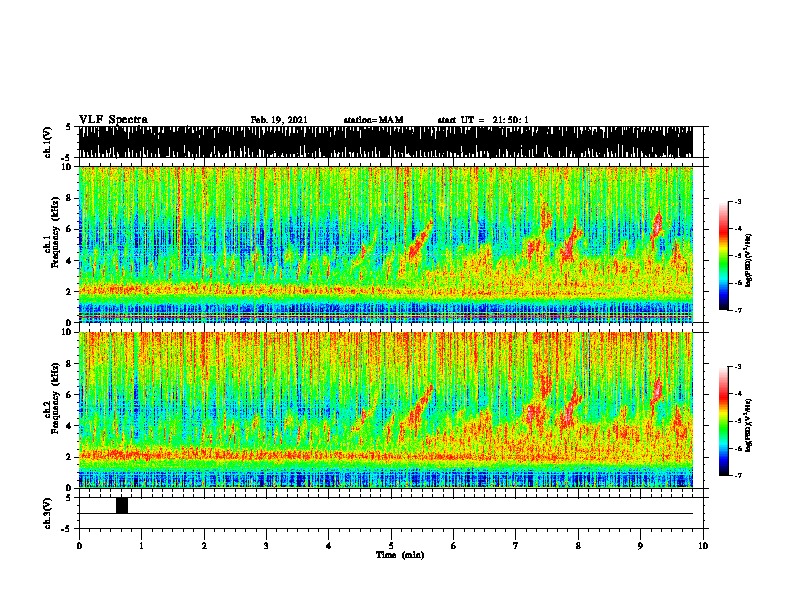Click the ch.1 color bar '-7' label
Screen dimensions: 792x612
(x=738, y=310)
